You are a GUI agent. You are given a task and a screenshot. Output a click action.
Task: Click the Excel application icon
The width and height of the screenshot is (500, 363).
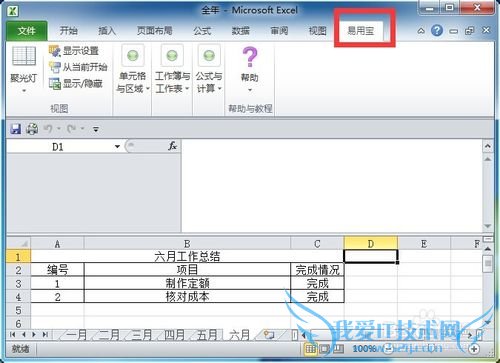(x=13, y=11)
